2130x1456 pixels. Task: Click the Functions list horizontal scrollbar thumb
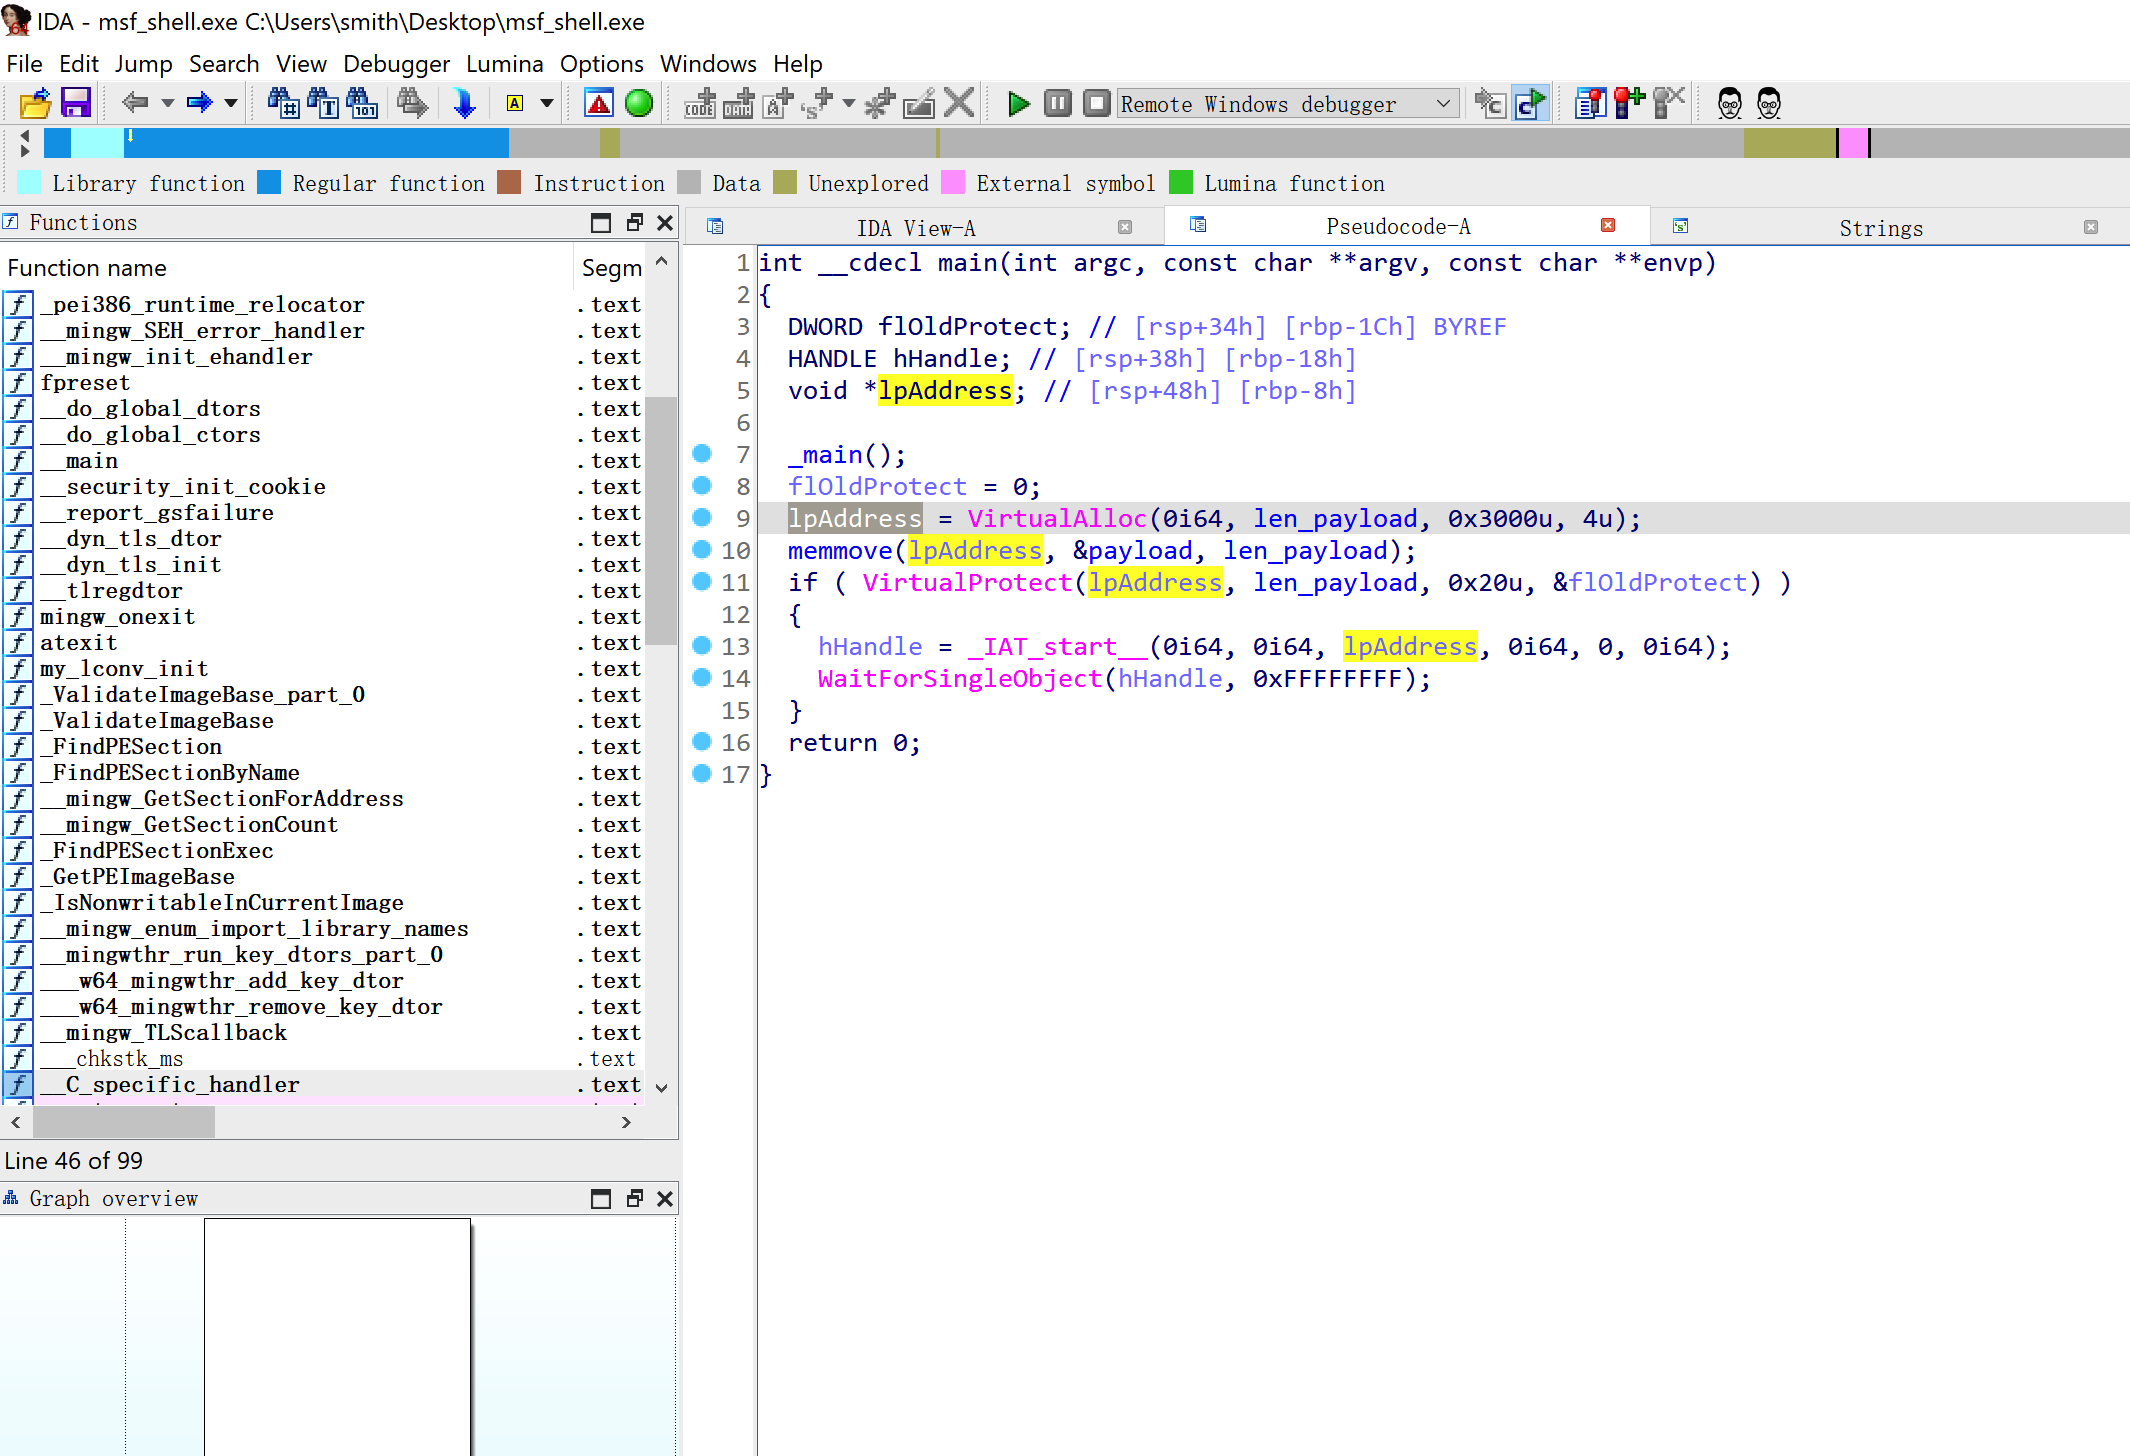pos(124,1122)
